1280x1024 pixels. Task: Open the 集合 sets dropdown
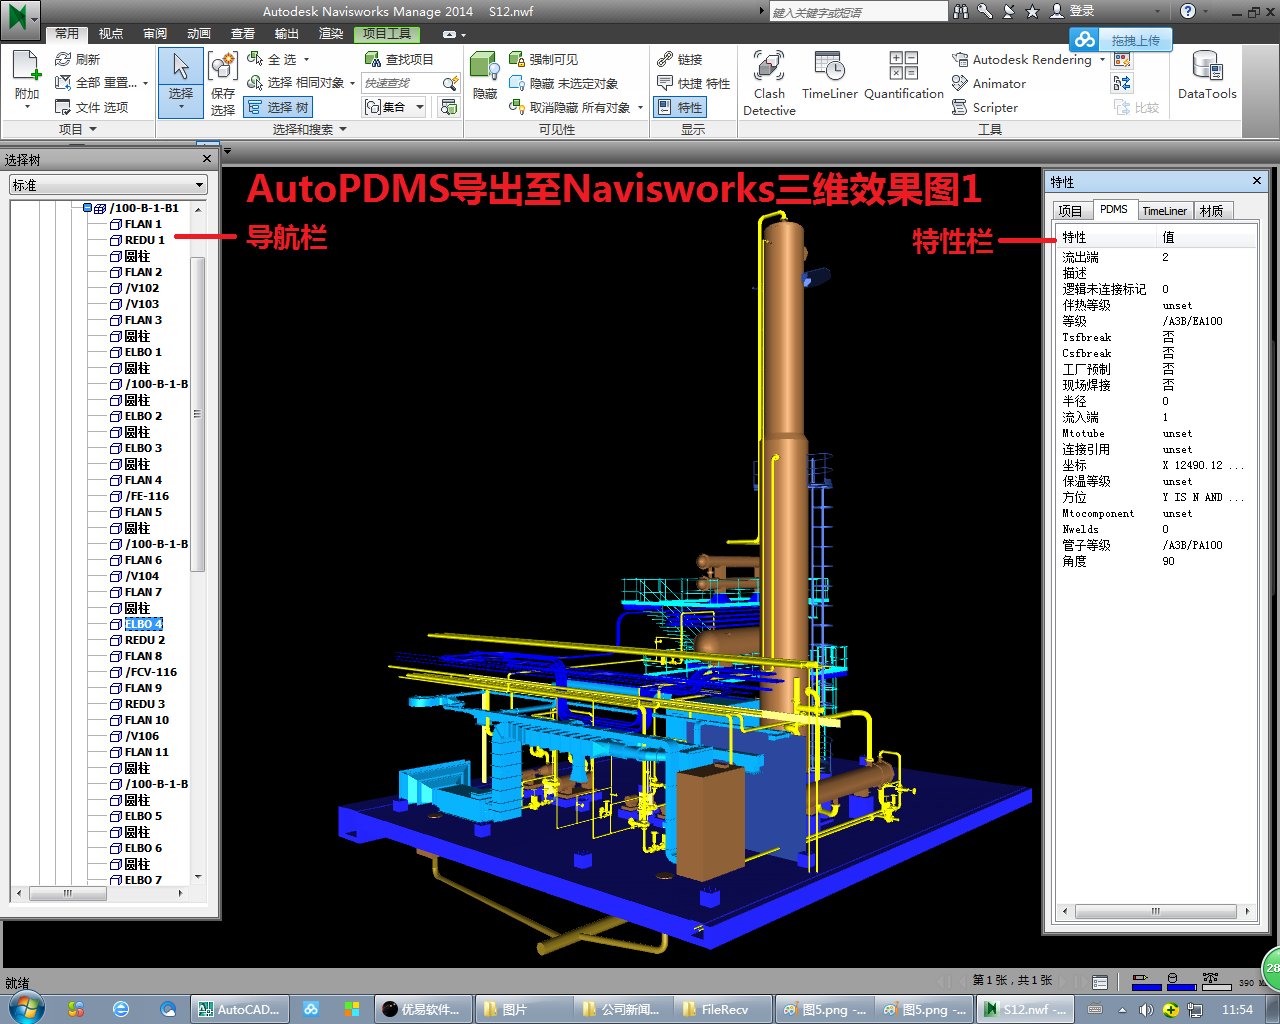pyautogui.click(x=395, y=107)
